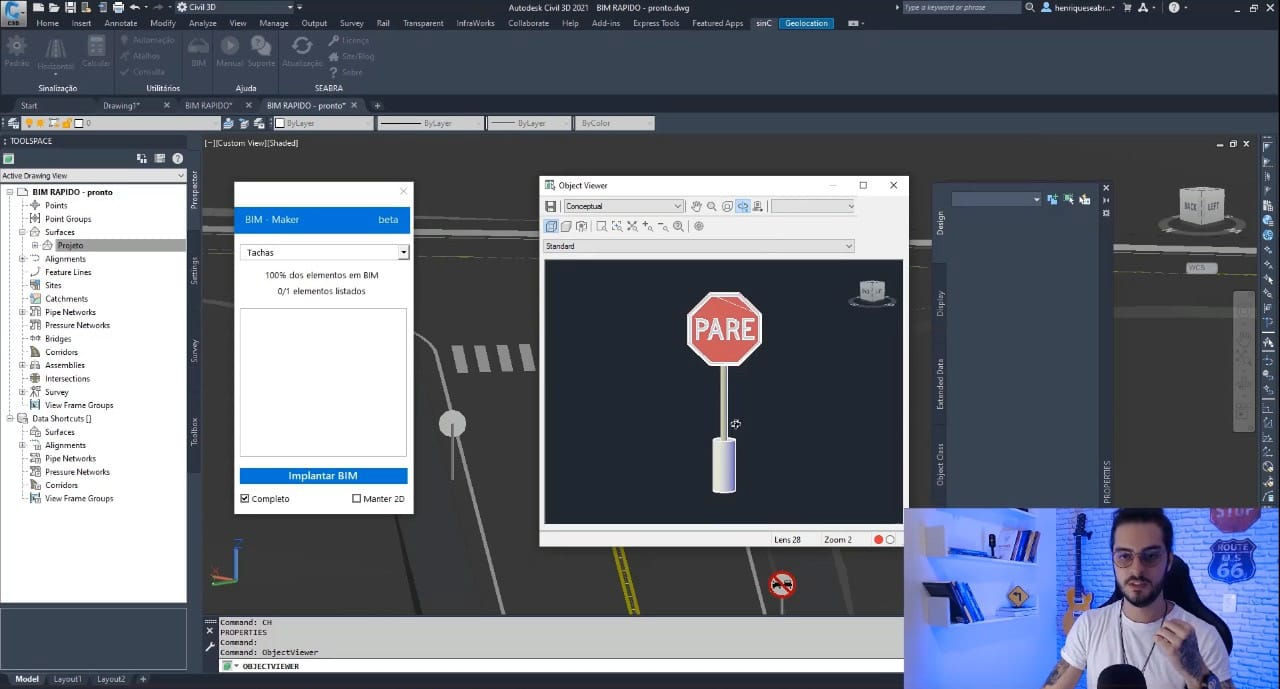Screen dimensions: 1280x689
Task: Open the Annotate ribbon tab
Action: [x=121, y=23]
